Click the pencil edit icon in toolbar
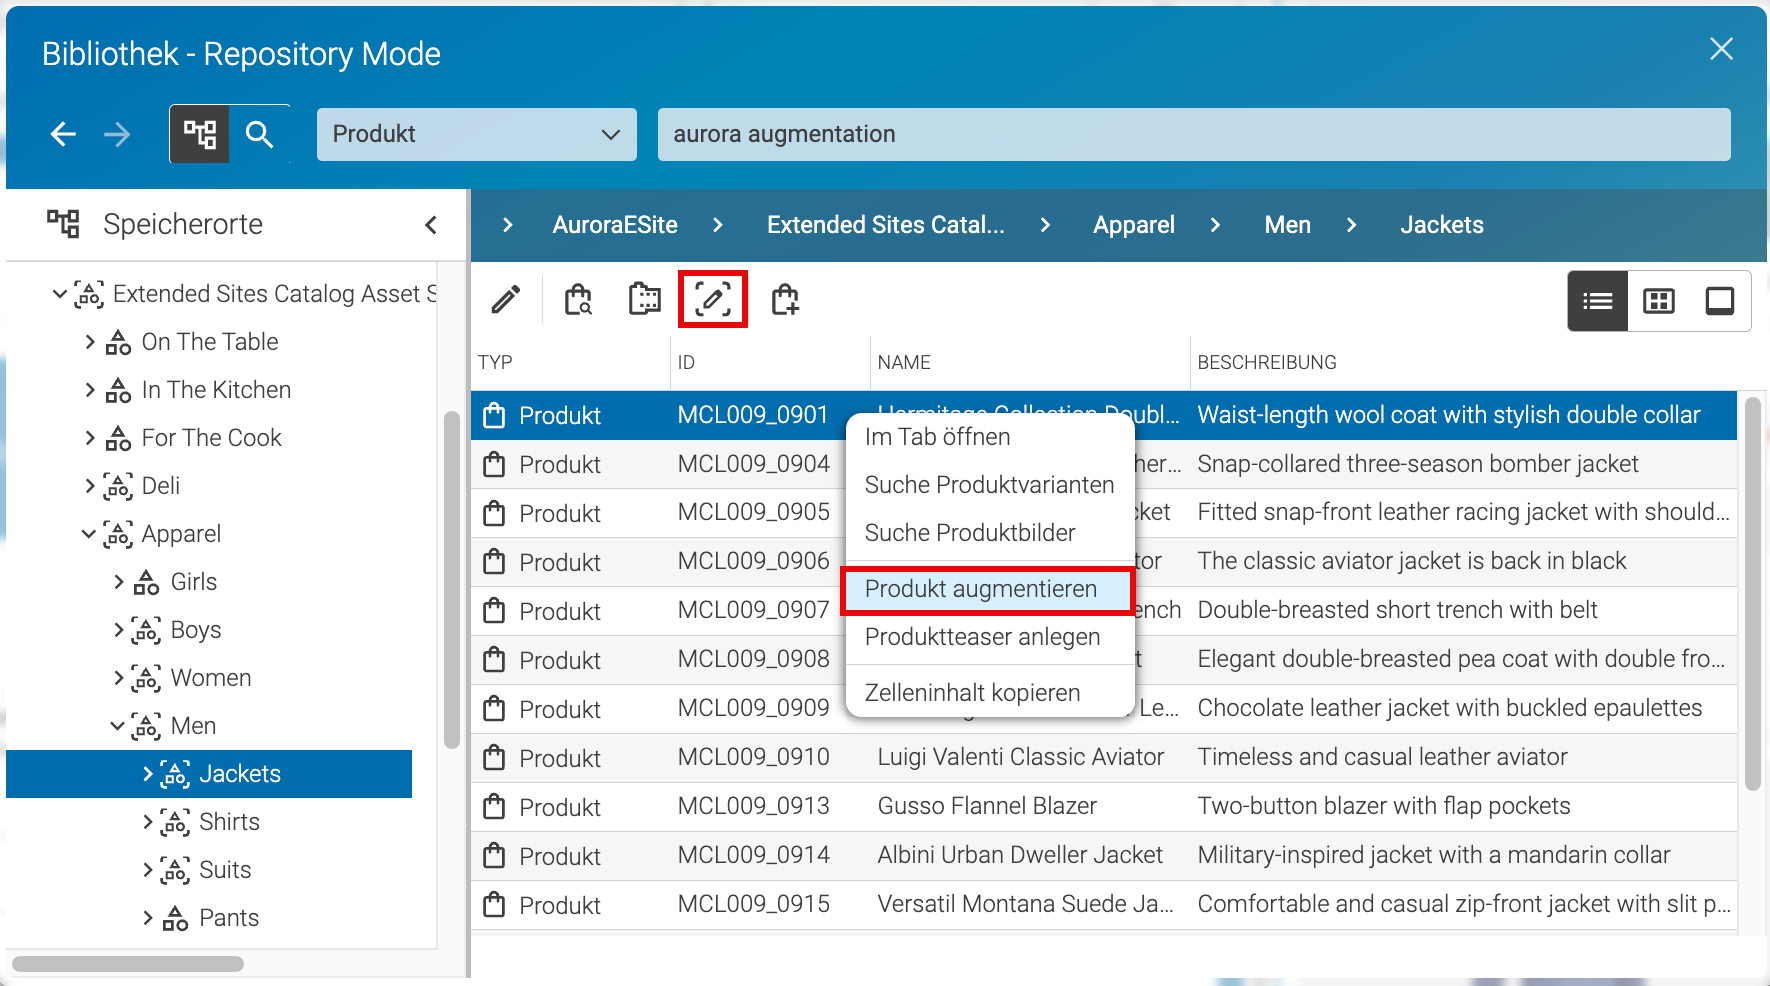Screen dimensions: 1770x986 click(x=506, y=299)
